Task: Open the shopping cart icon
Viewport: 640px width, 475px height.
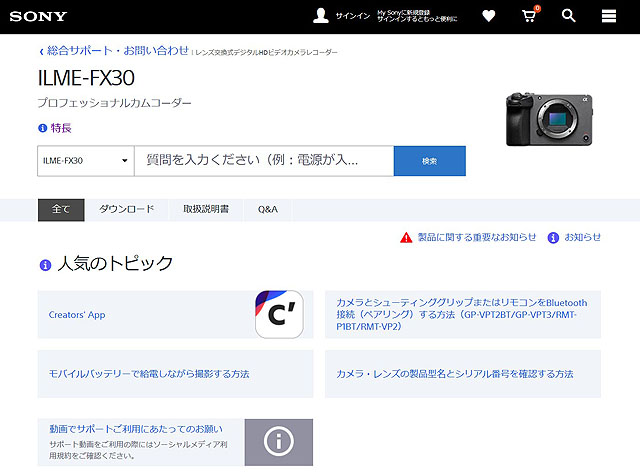Action: (529, 16)
